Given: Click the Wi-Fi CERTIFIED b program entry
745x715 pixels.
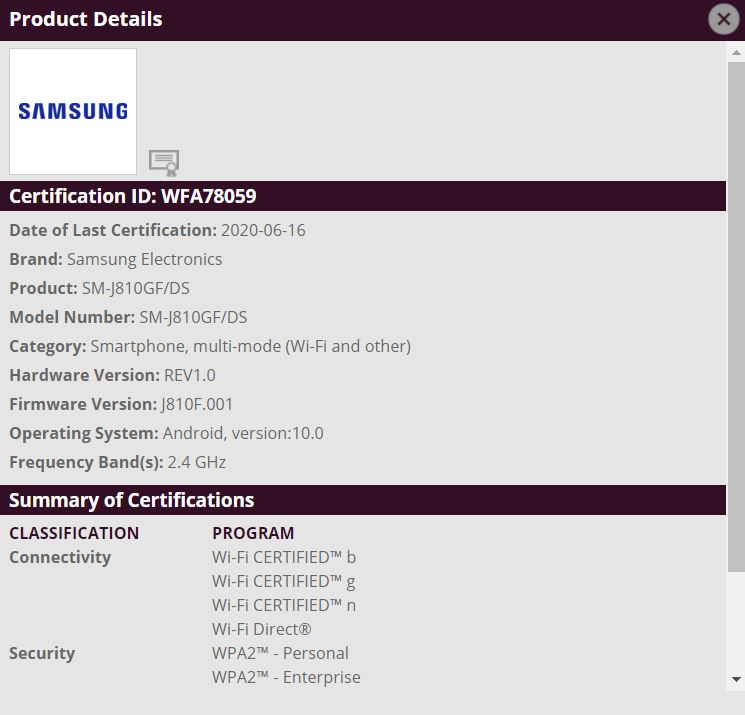Looking at the screenshot, I should [284, 557].
